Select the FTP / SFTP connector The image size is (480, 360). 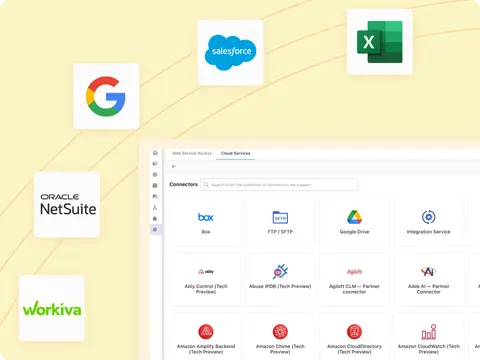(280, 222)
